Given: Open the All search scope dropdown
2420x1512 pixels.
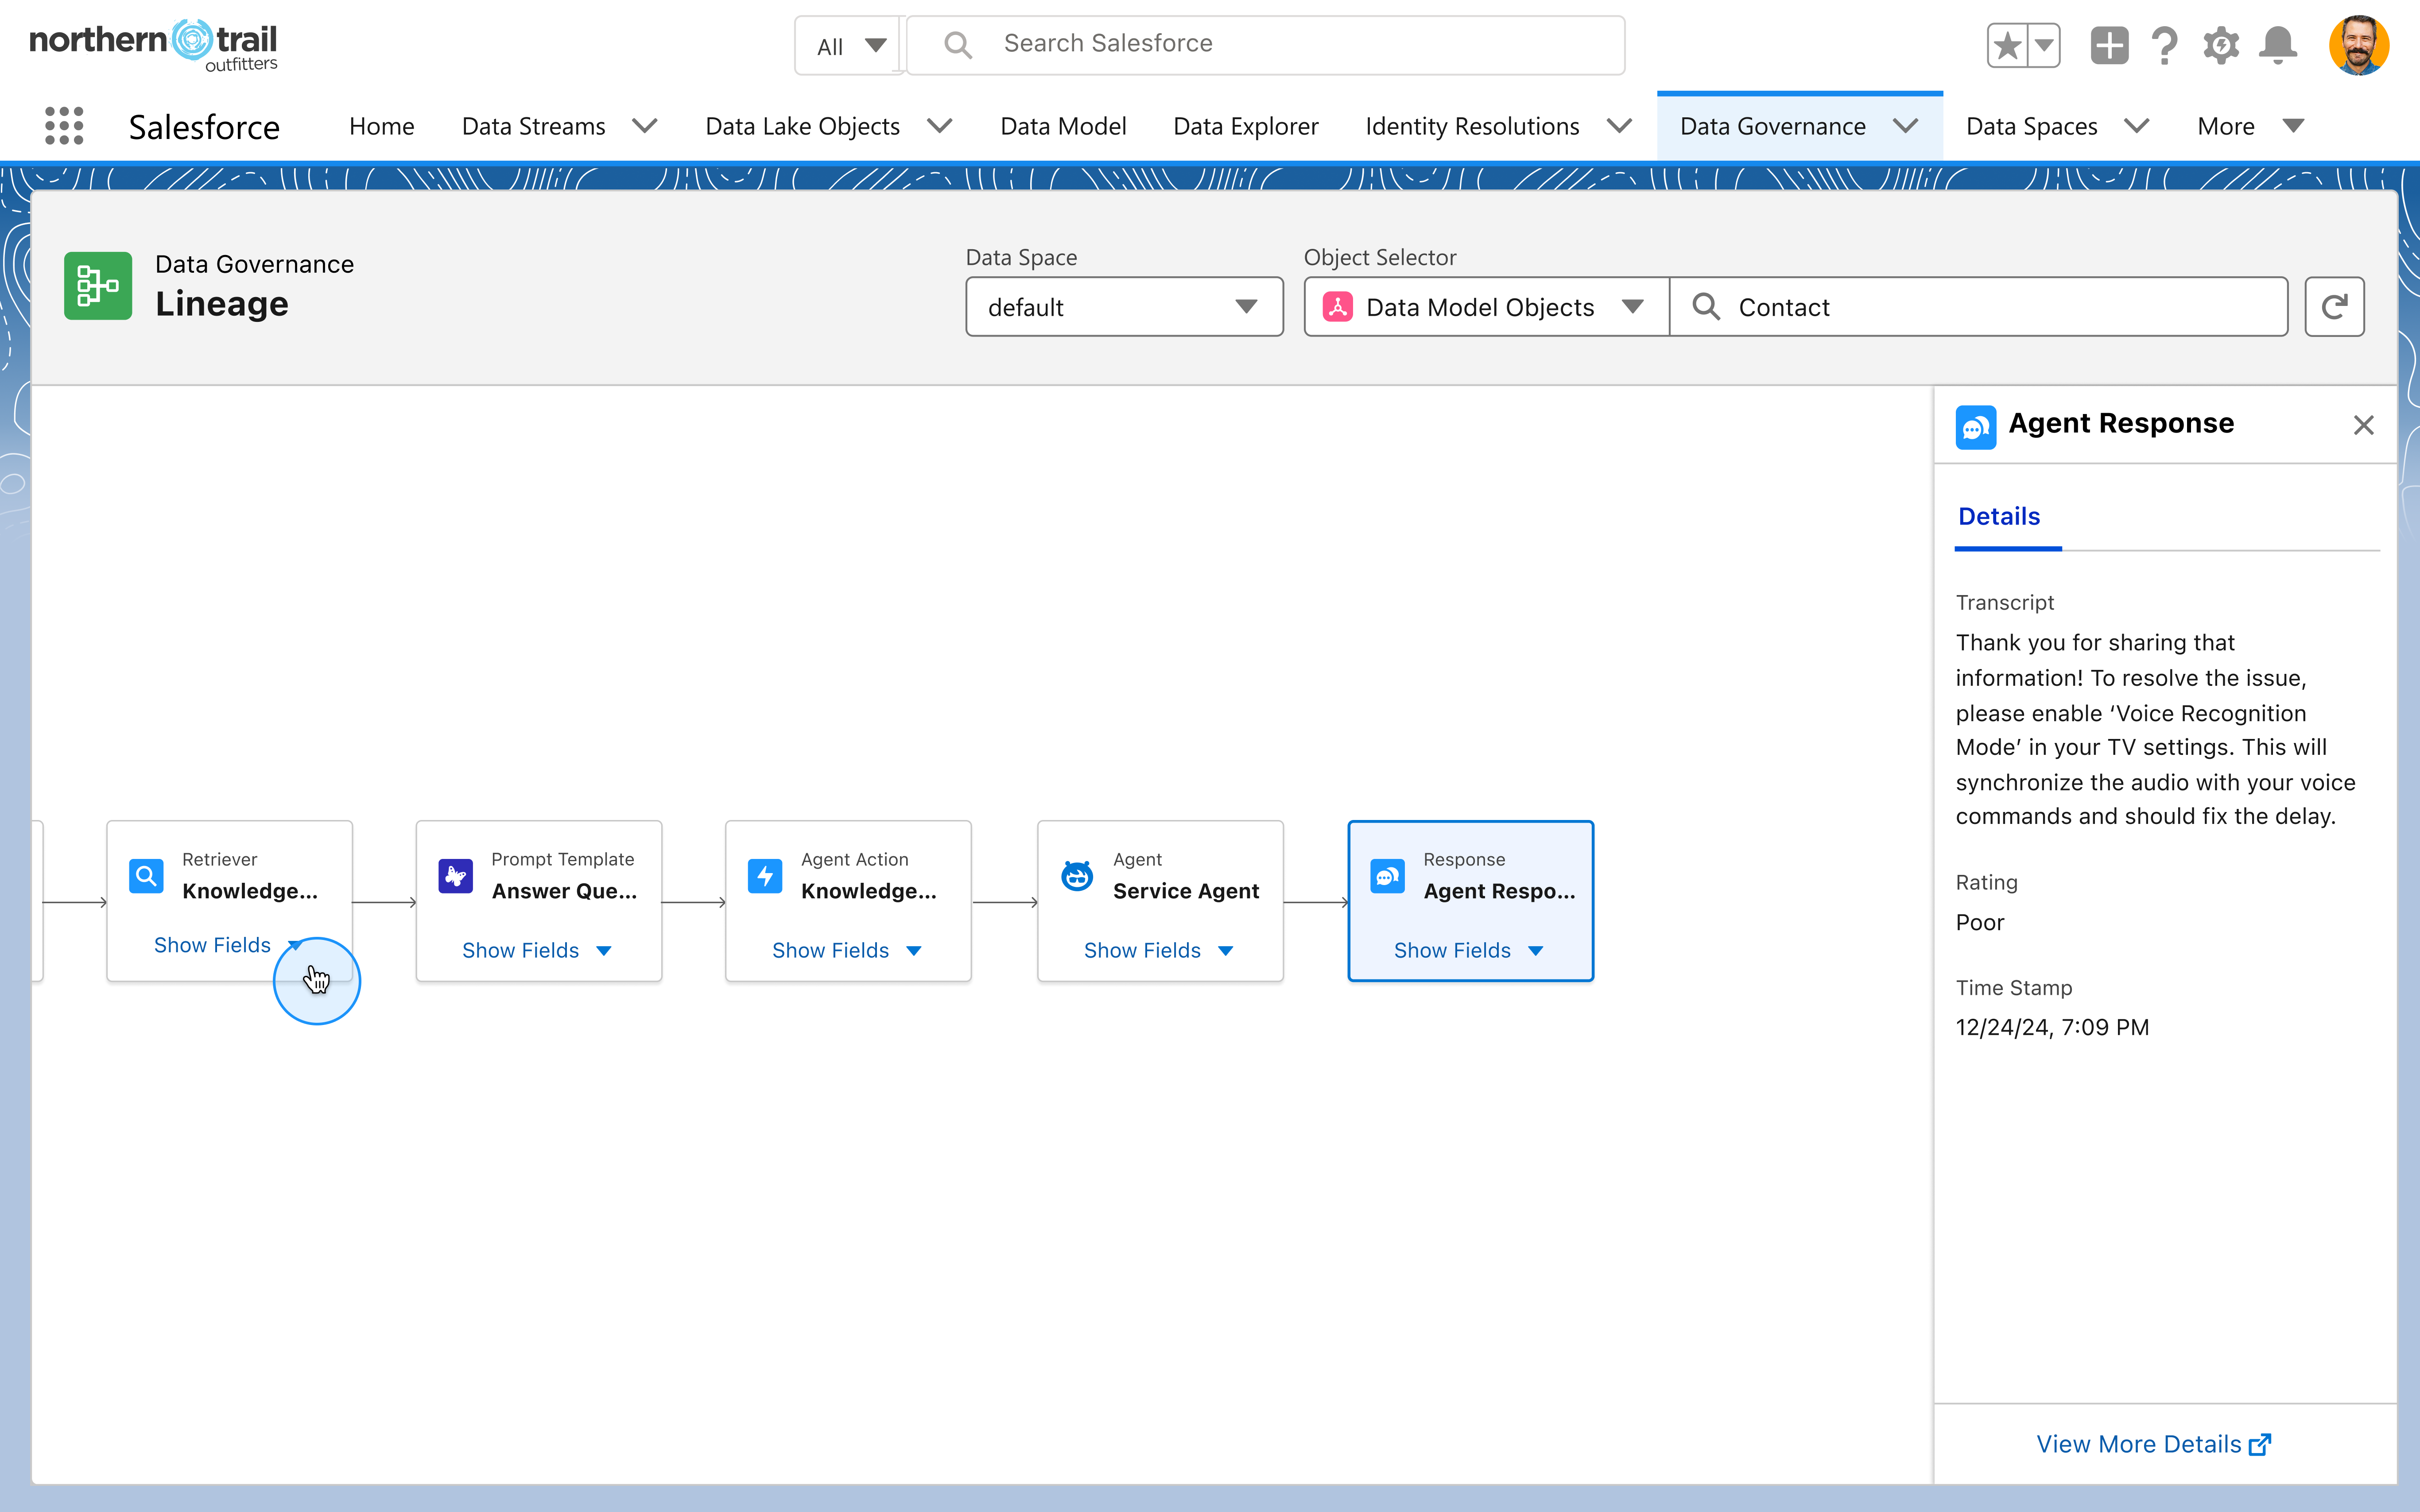Looking at the screenshot, I should (849, 45).
